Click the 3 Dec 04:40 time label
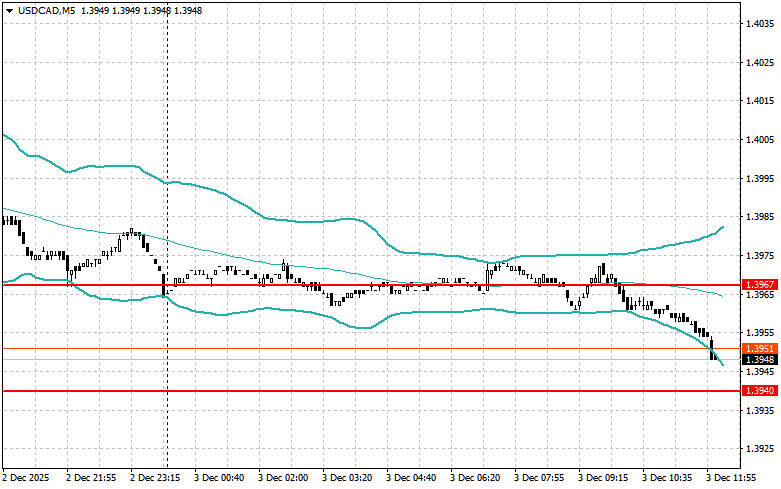This screenshot has height=489, width=781. coord(411,478)
